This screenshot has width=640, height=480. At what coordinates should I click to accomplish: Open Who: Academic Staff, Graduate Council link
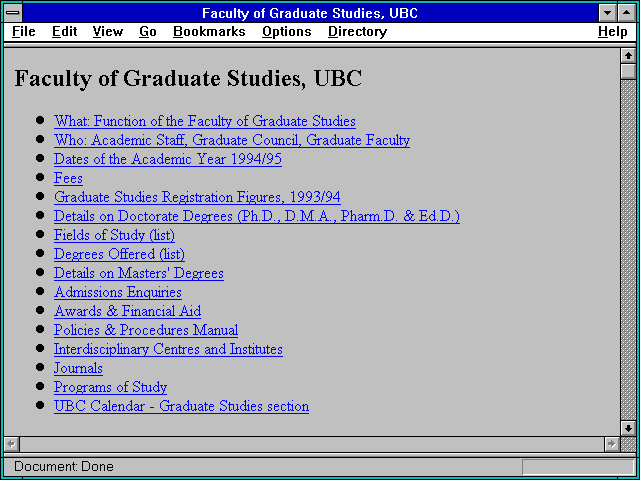(x=232, y=140)
